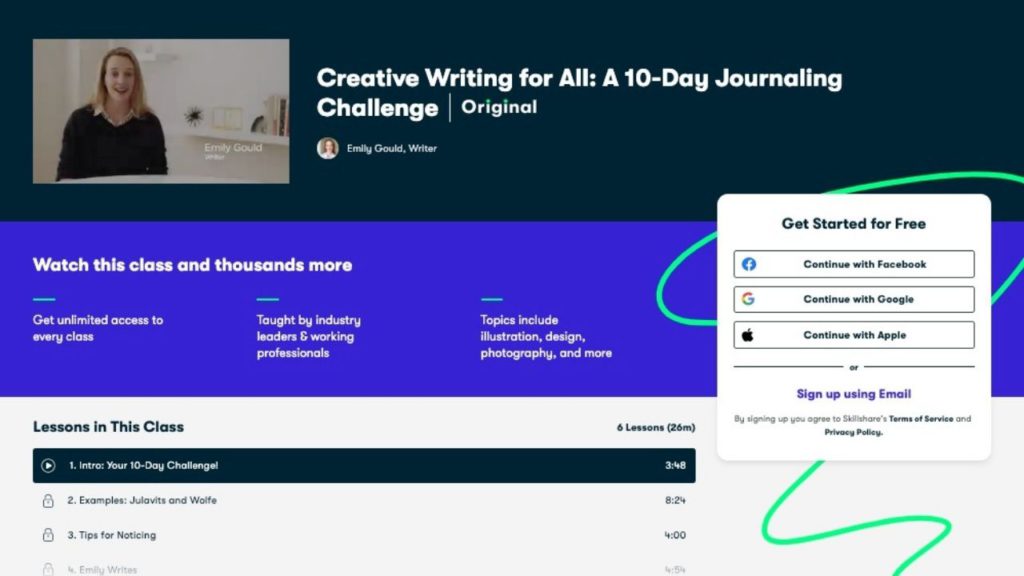Screen dimensions: 1024x576
Task: Click the Get unlimited access to every class text
Action: pos(98,328)
